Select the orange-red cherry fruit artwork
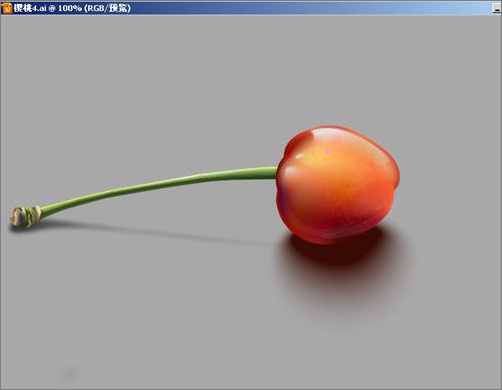502x390 pixels. coord(338,185)
